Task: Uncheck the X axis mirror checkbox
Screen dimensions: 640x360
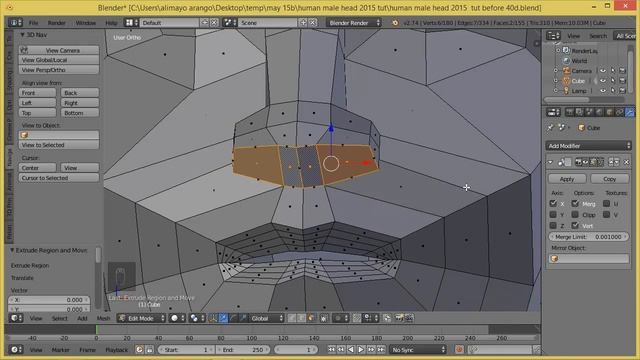Action: click(x=553, y=203)
